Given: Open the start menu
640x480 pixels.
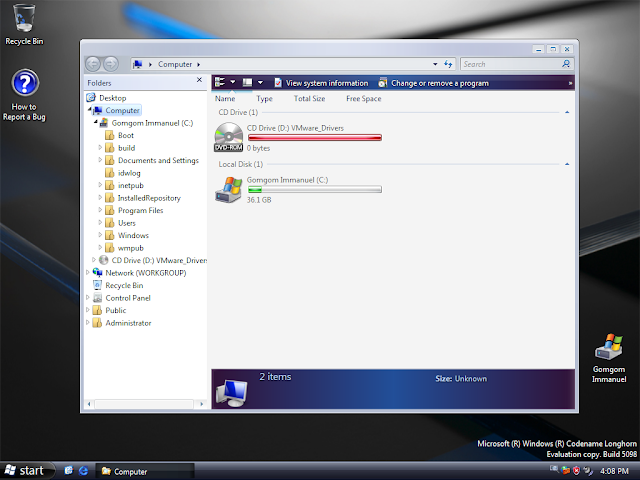Looking at the screenshot, I should 27,471.
